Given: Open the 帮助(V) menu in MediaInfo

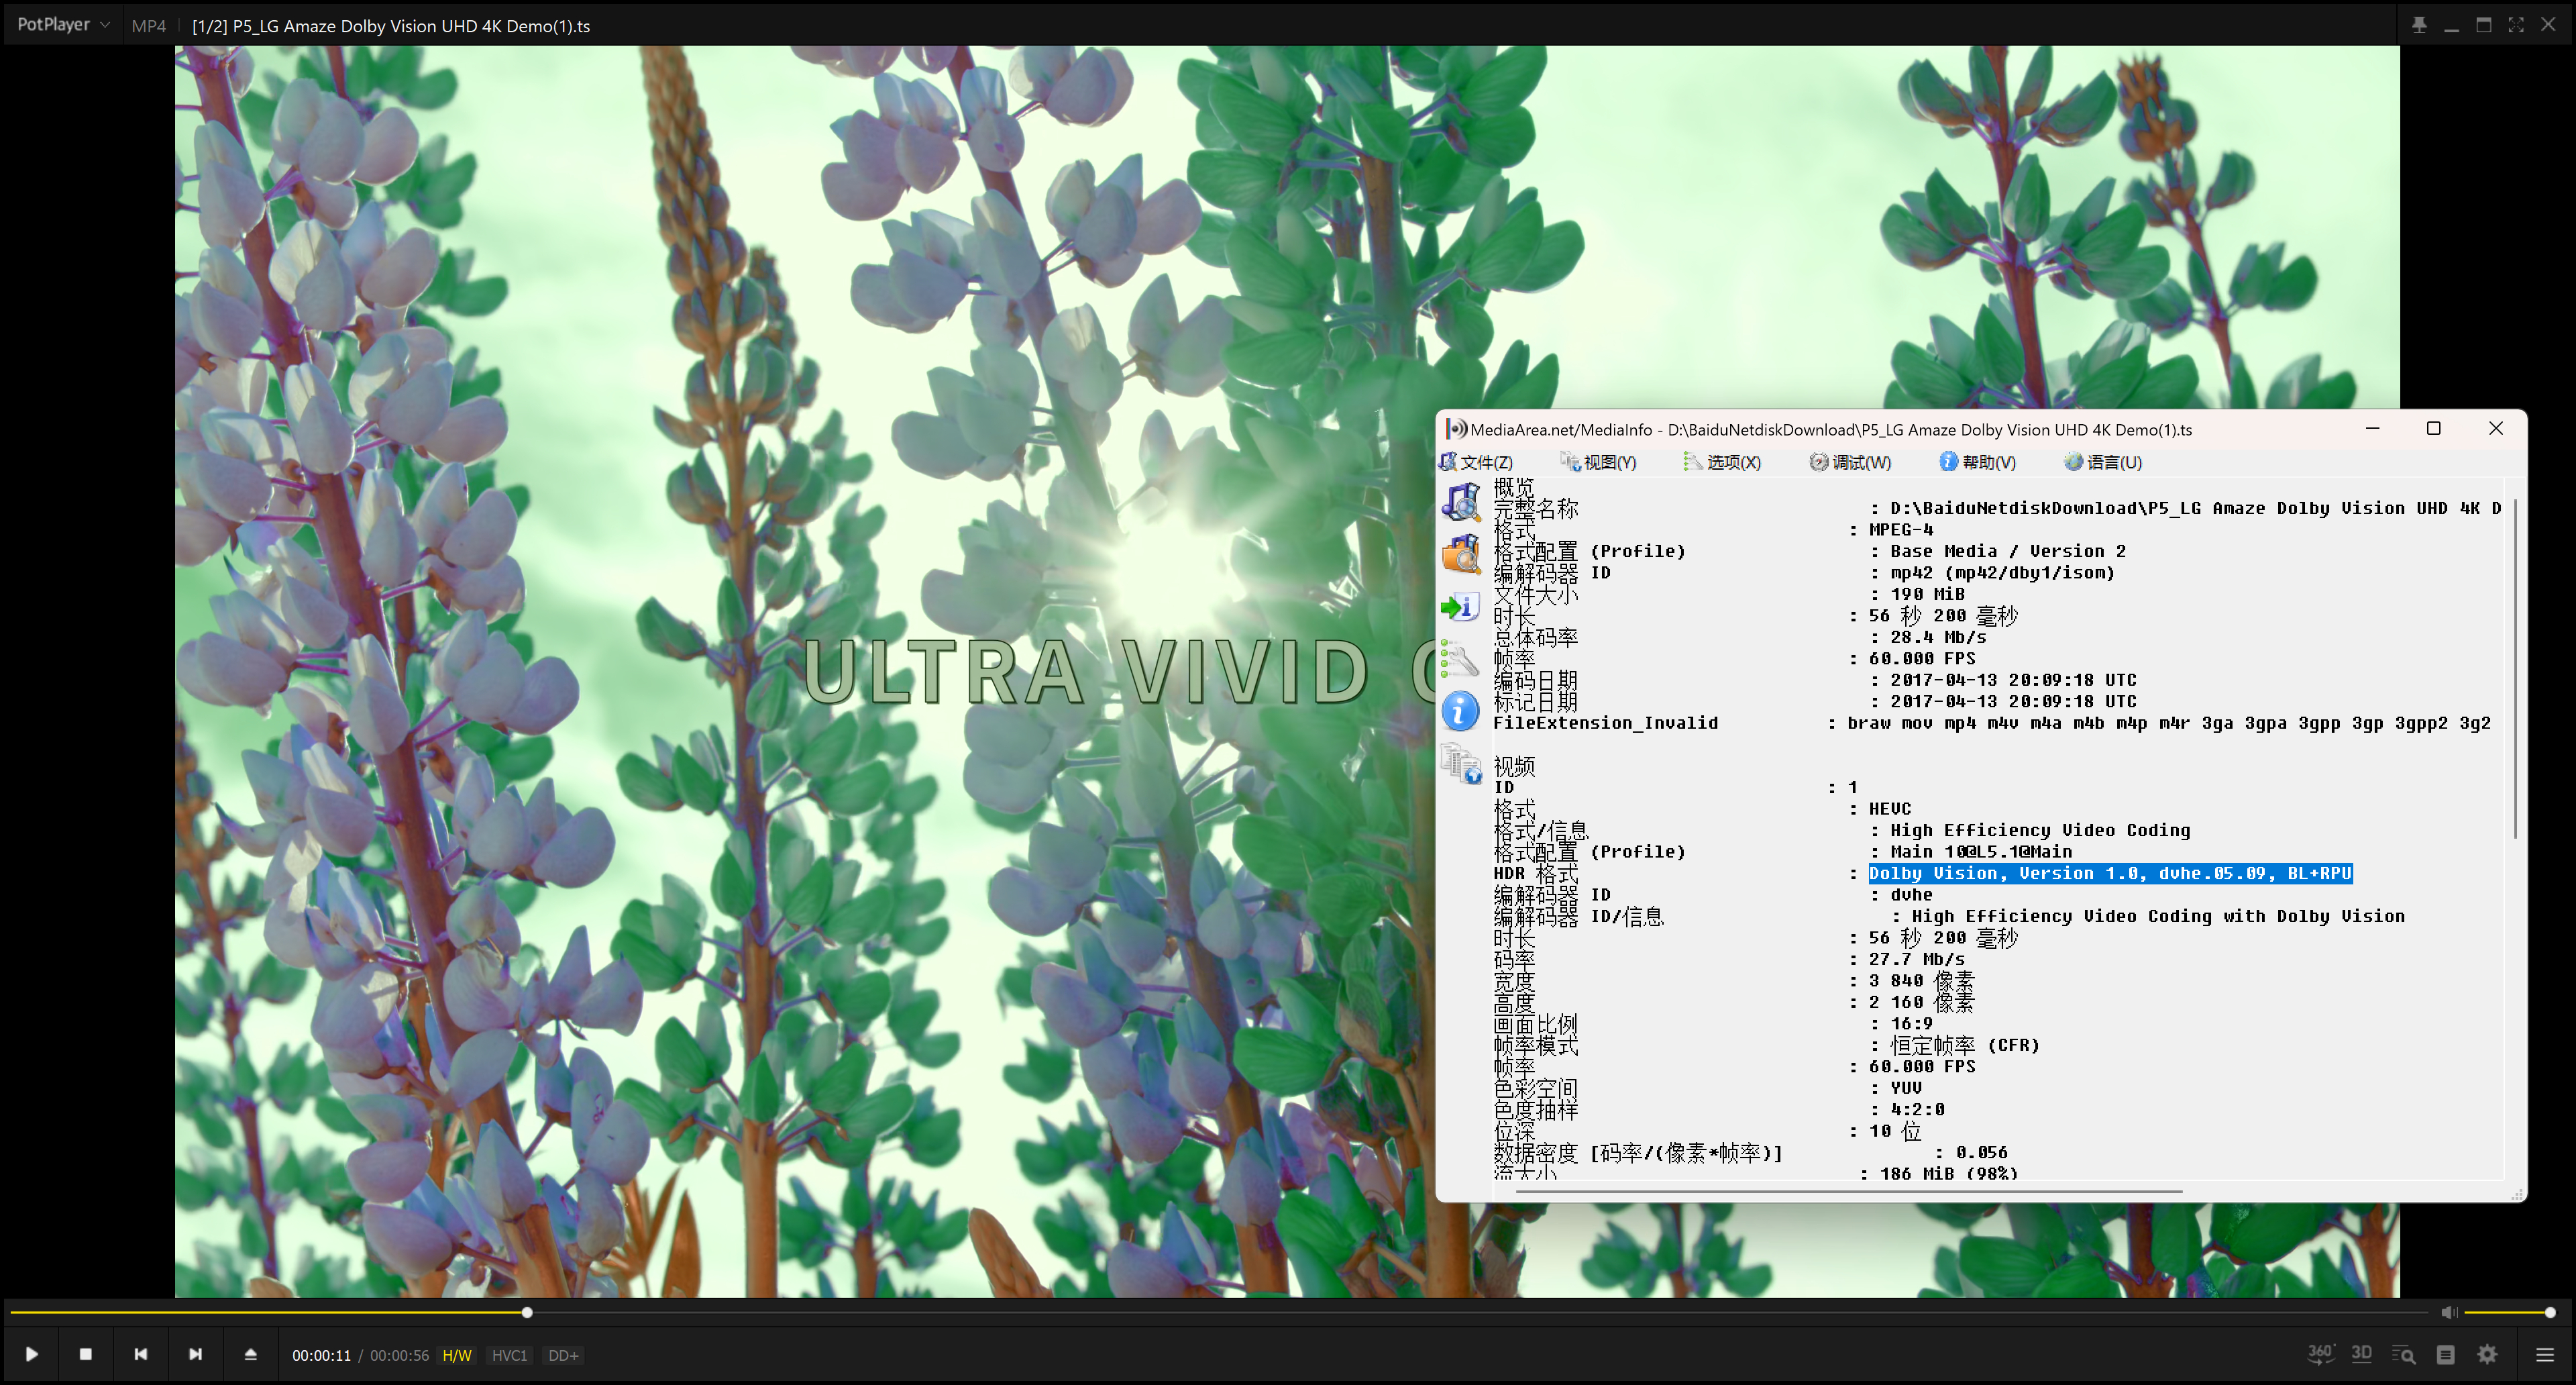Looking at the screenshot, I should point(1978,461).
